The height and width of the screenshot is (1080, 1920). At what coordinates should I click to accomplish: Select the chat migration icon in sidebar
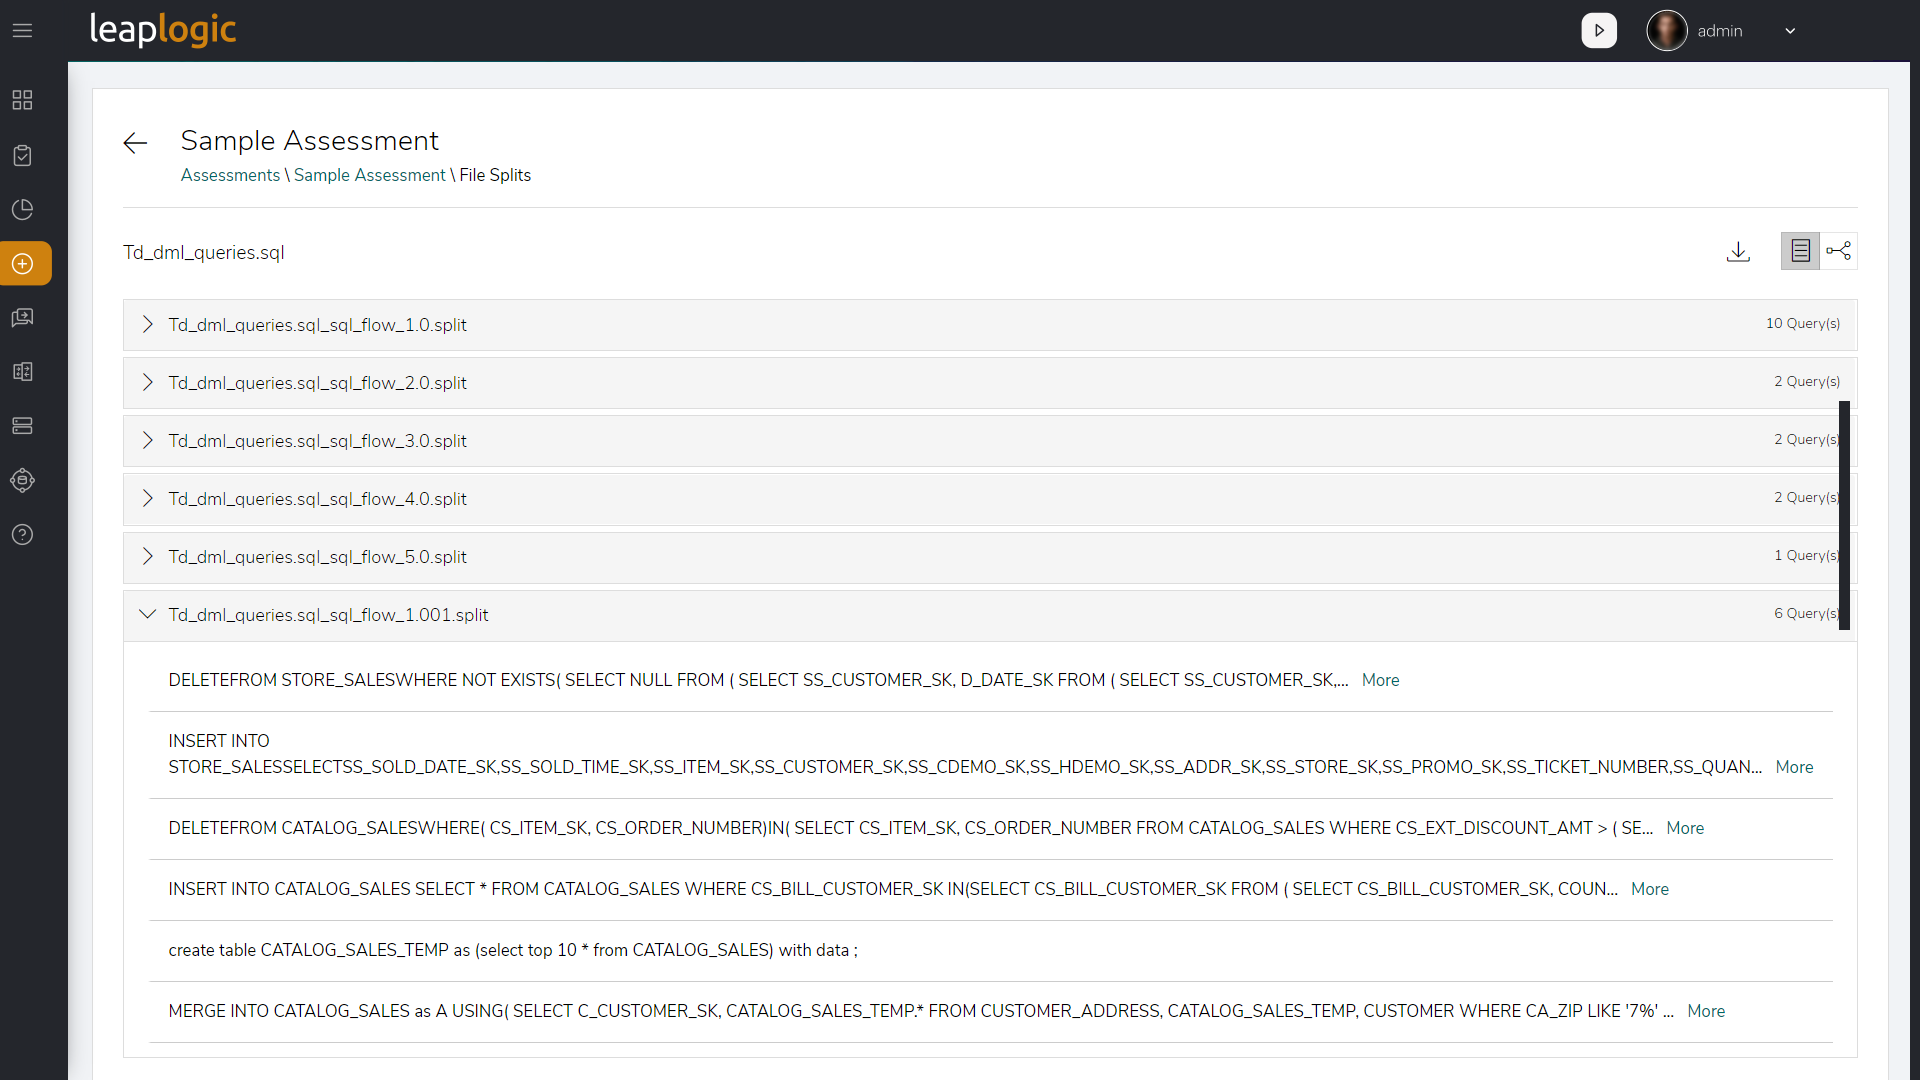tap(22, 317)
